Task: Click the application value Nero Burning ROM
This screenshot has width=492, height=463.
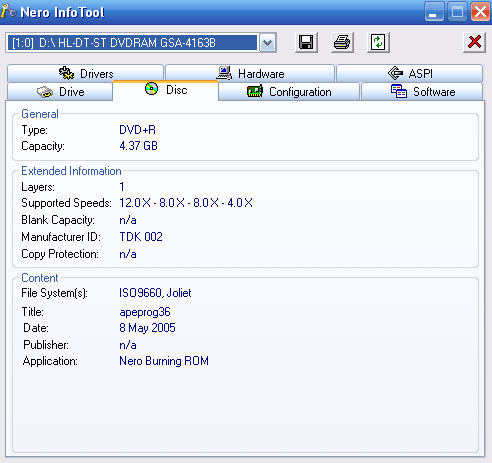Action: pos(164,361)
